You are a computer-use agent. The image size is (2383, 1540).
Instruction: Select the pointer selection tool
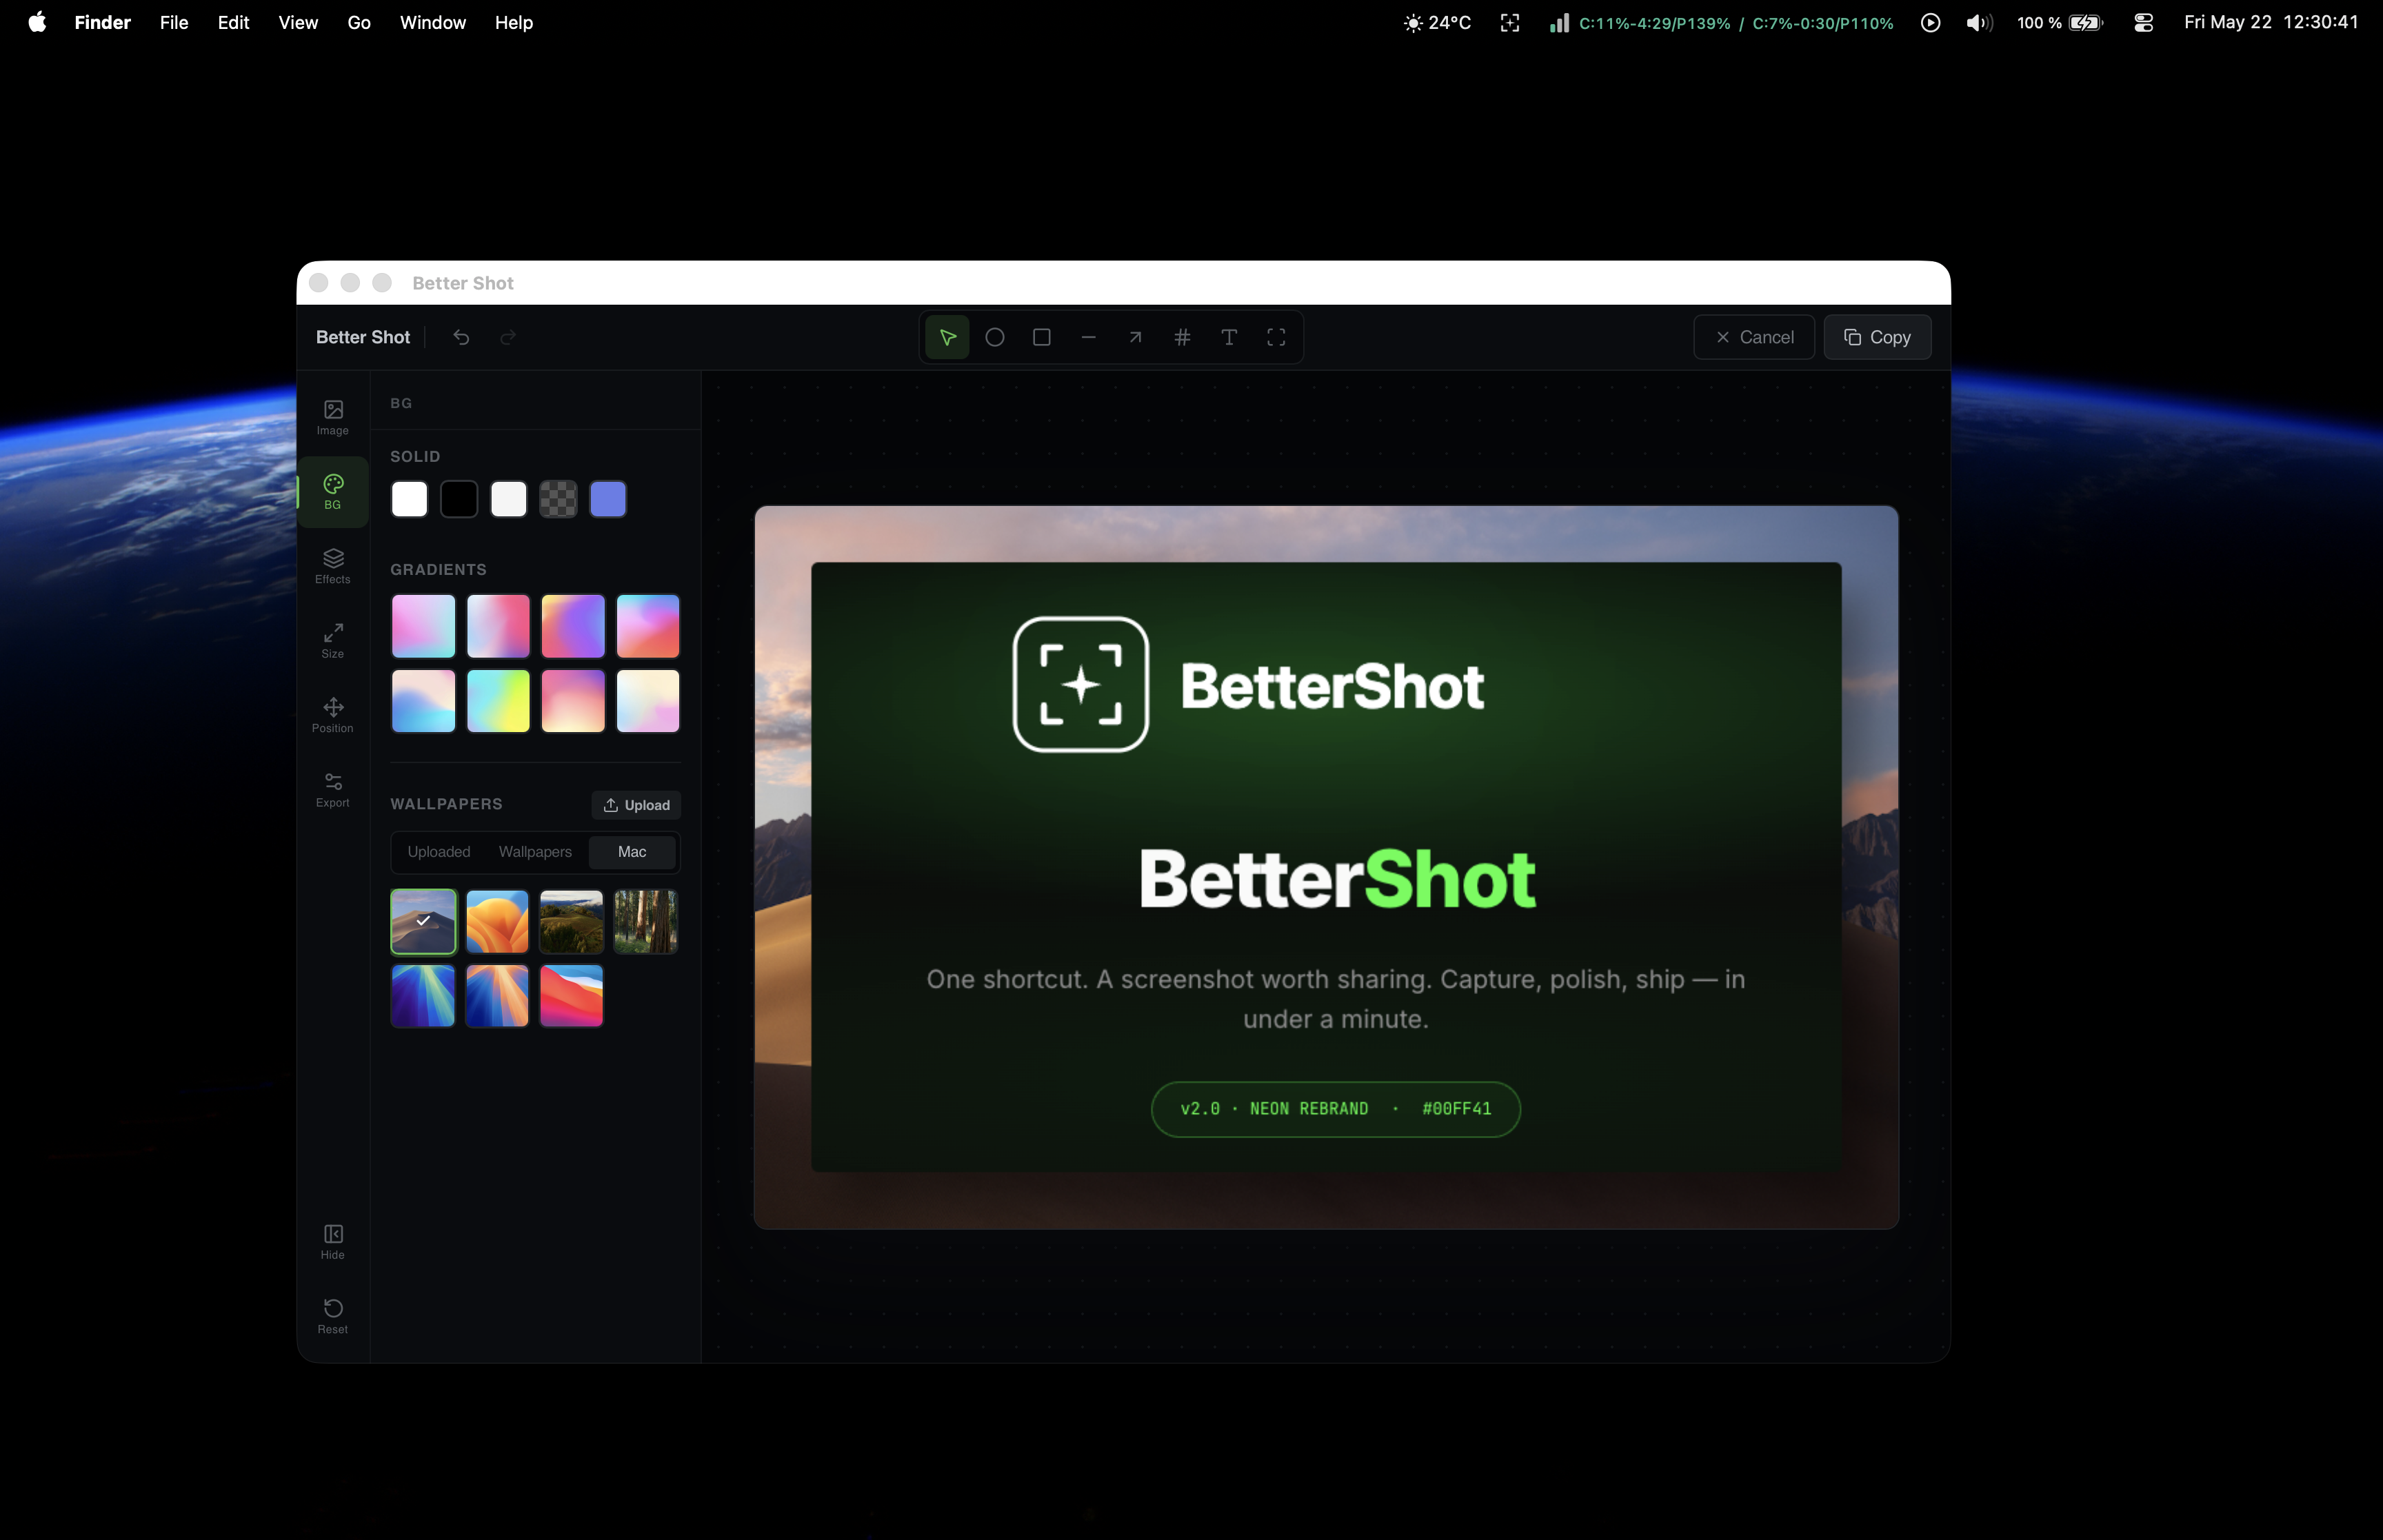click(947, 337)
